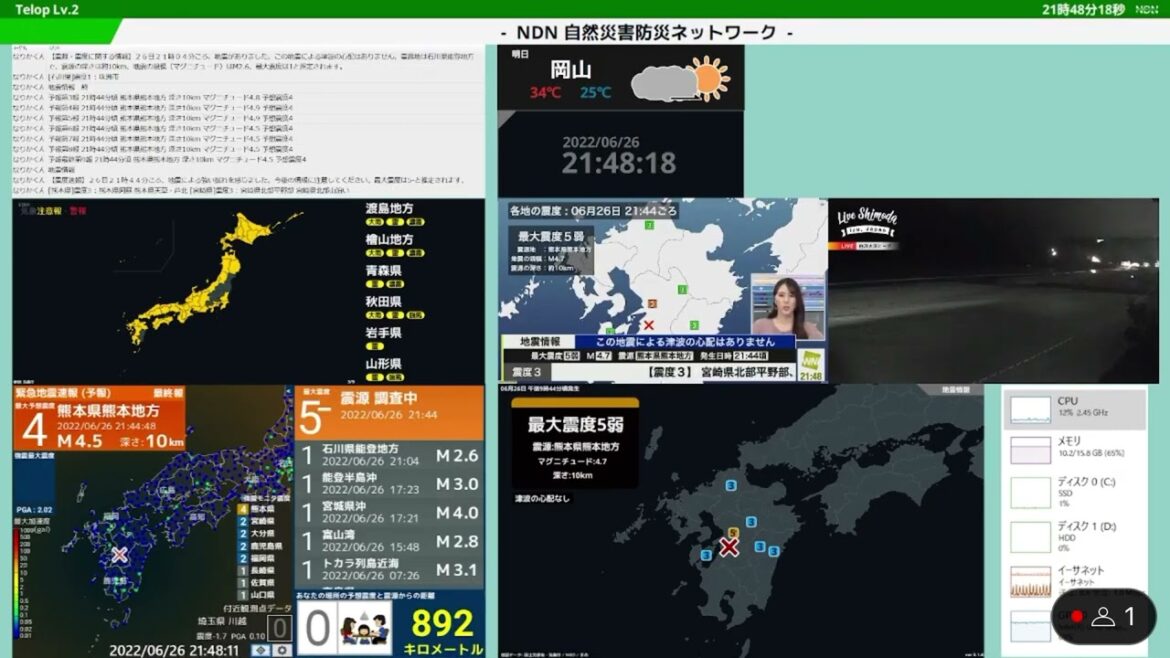Viewport: 1170px width, 658px height.
Task: Select the 石川県能登地方 M2.6 earthquake entry
Action: coord(390,456)
